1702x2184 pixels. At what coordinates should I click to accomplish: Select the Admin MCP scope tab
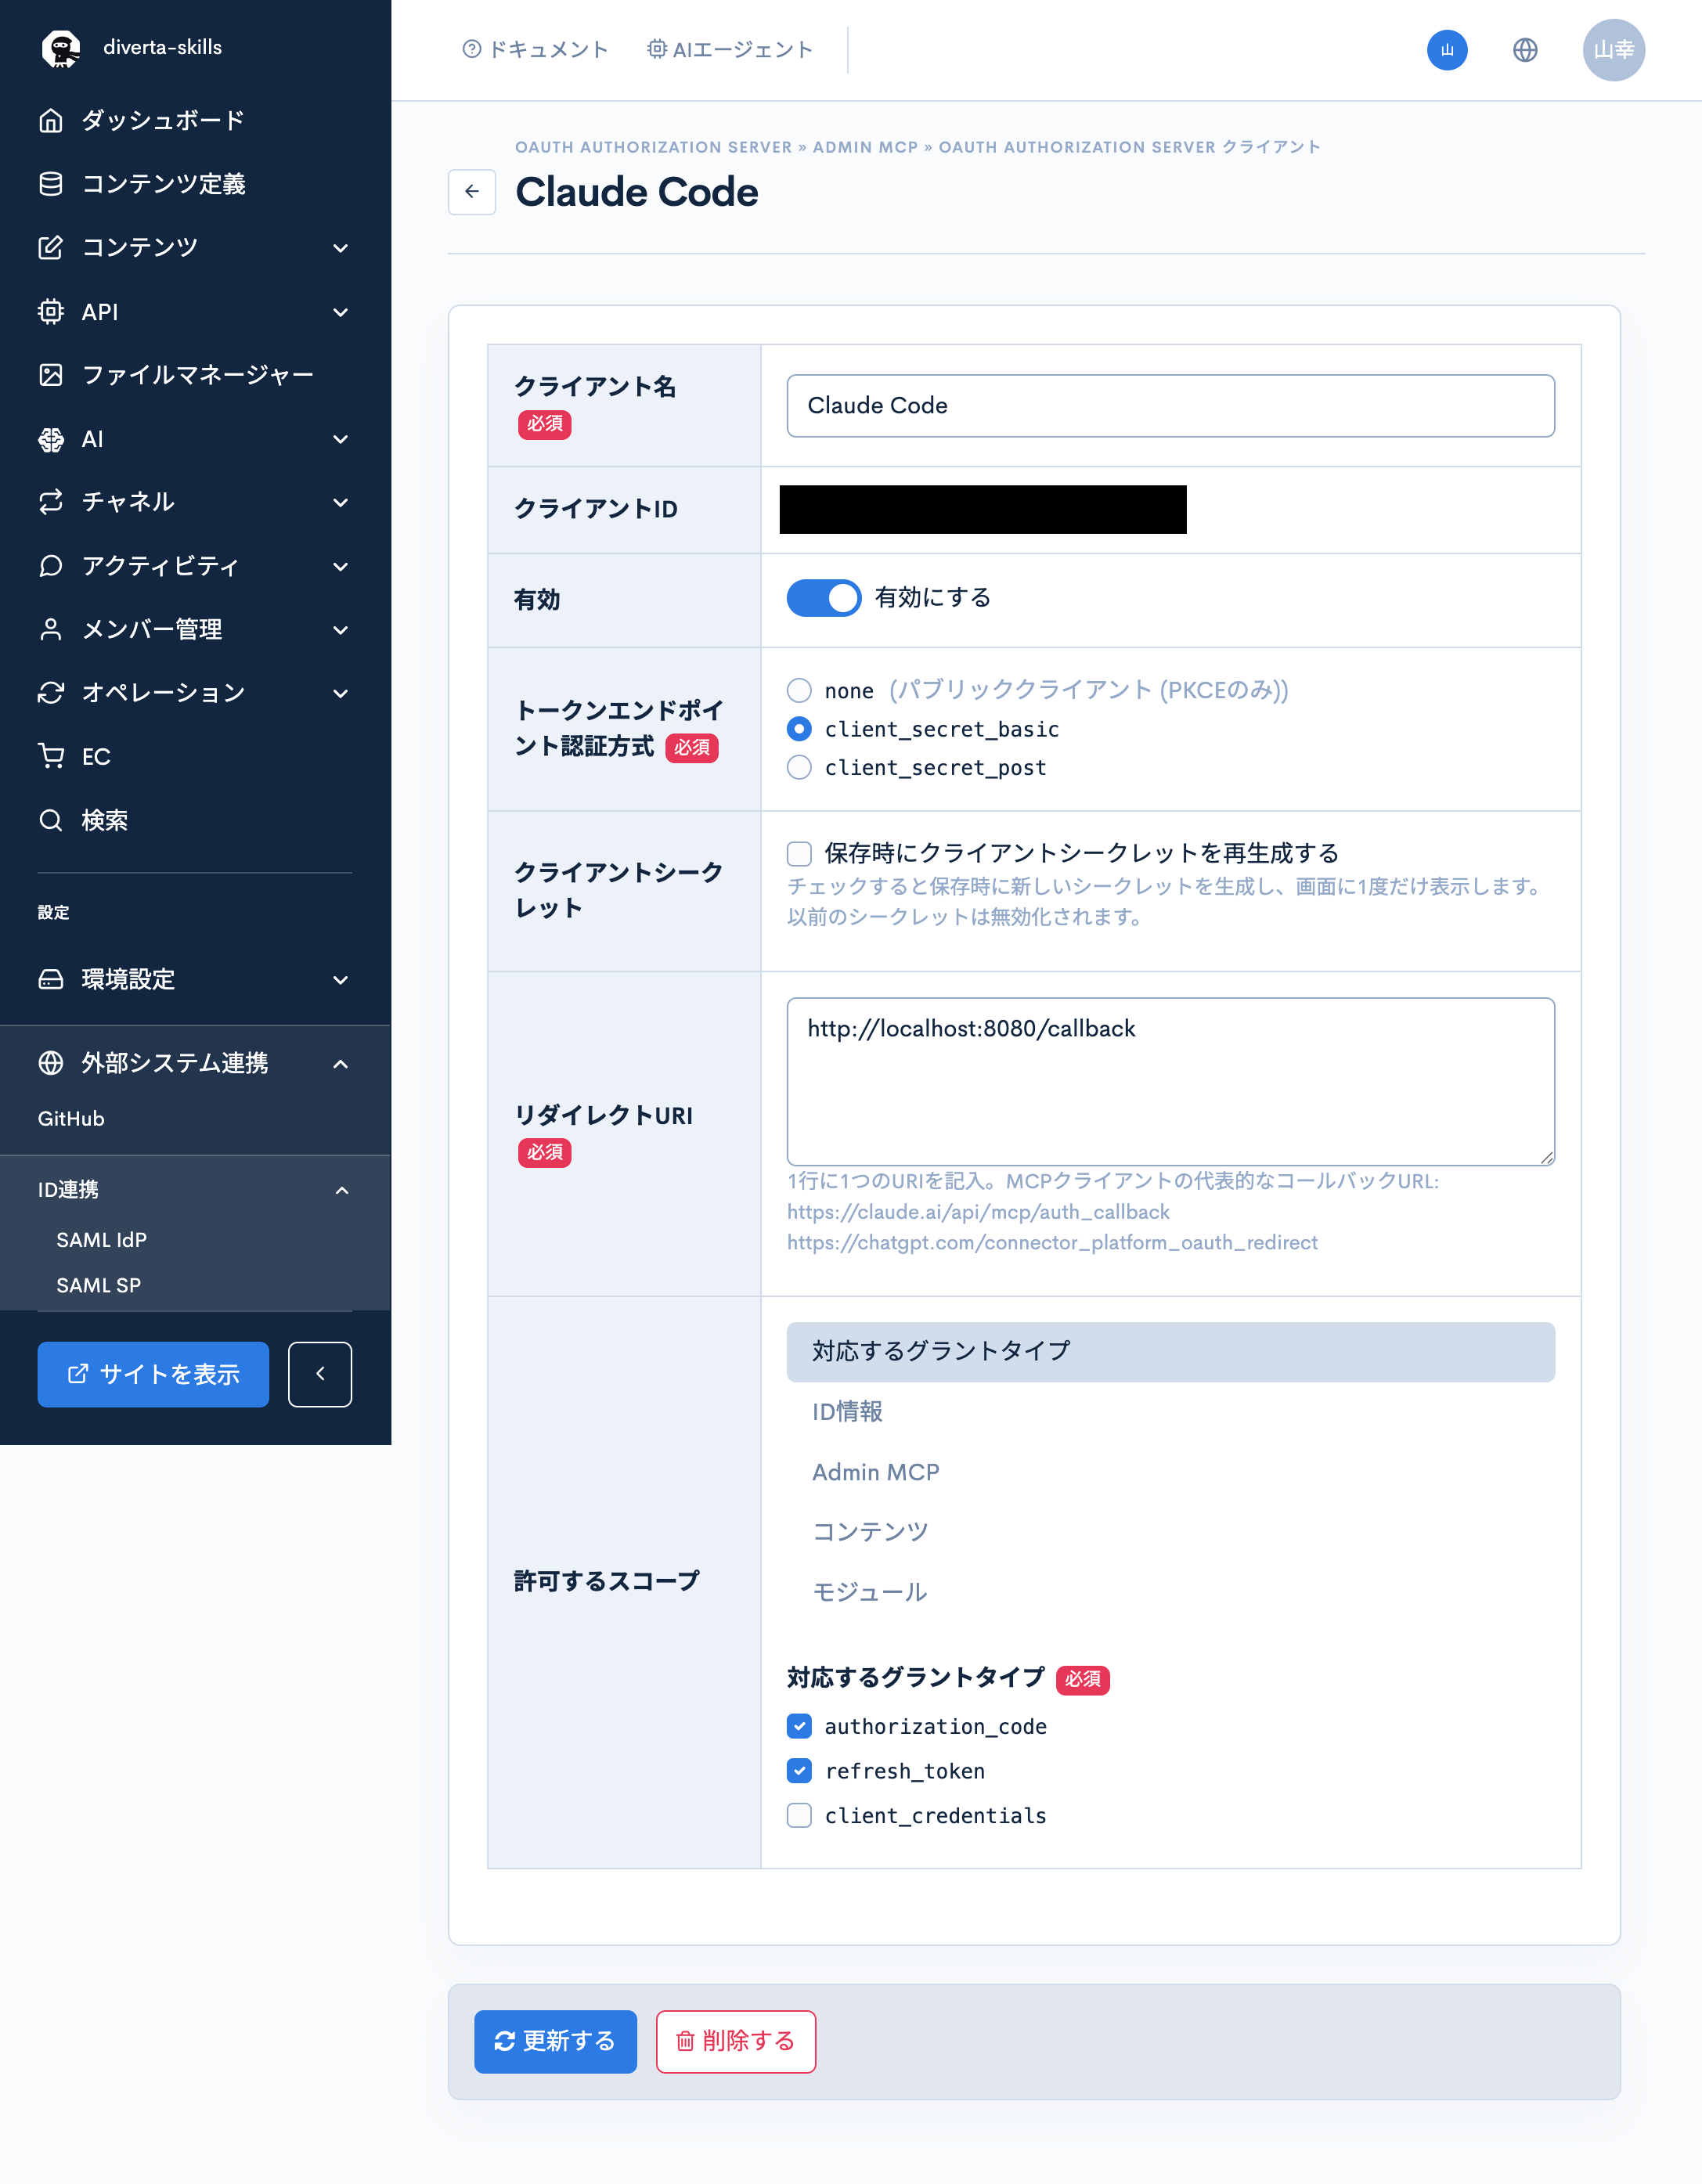tap(1170, 1472)
